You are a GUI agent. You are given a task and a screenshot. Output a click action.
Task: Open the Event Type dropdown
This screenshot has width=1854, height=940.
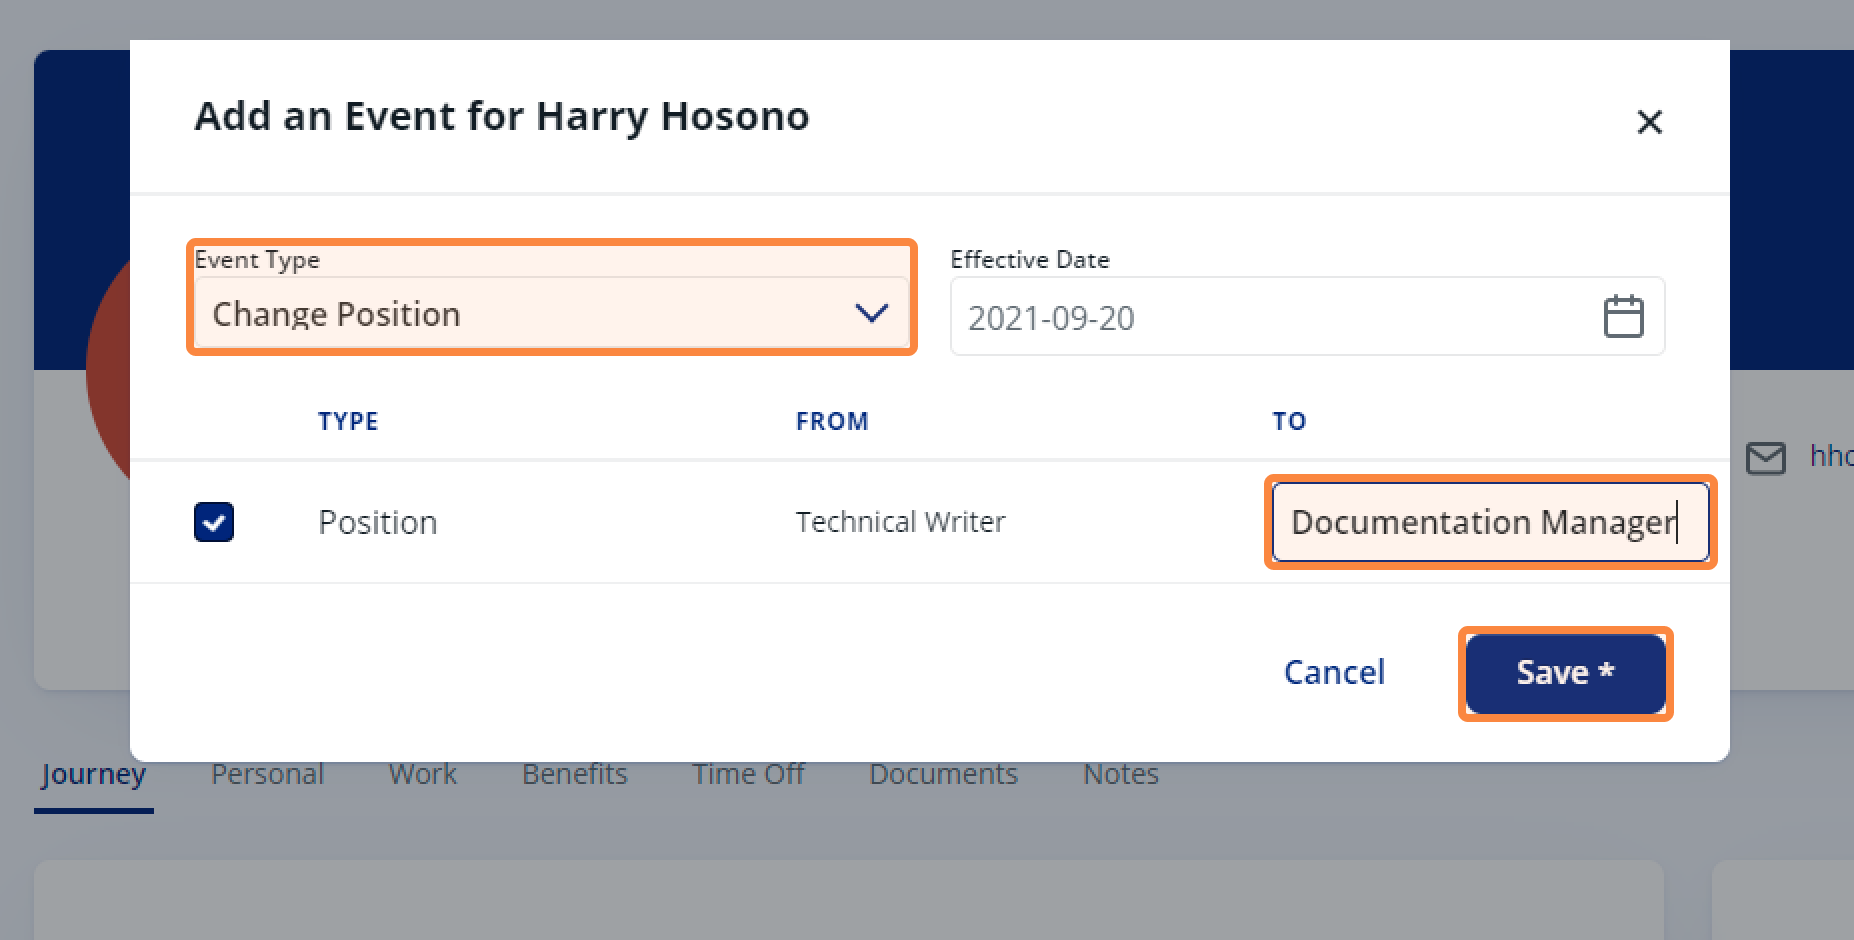551,314
